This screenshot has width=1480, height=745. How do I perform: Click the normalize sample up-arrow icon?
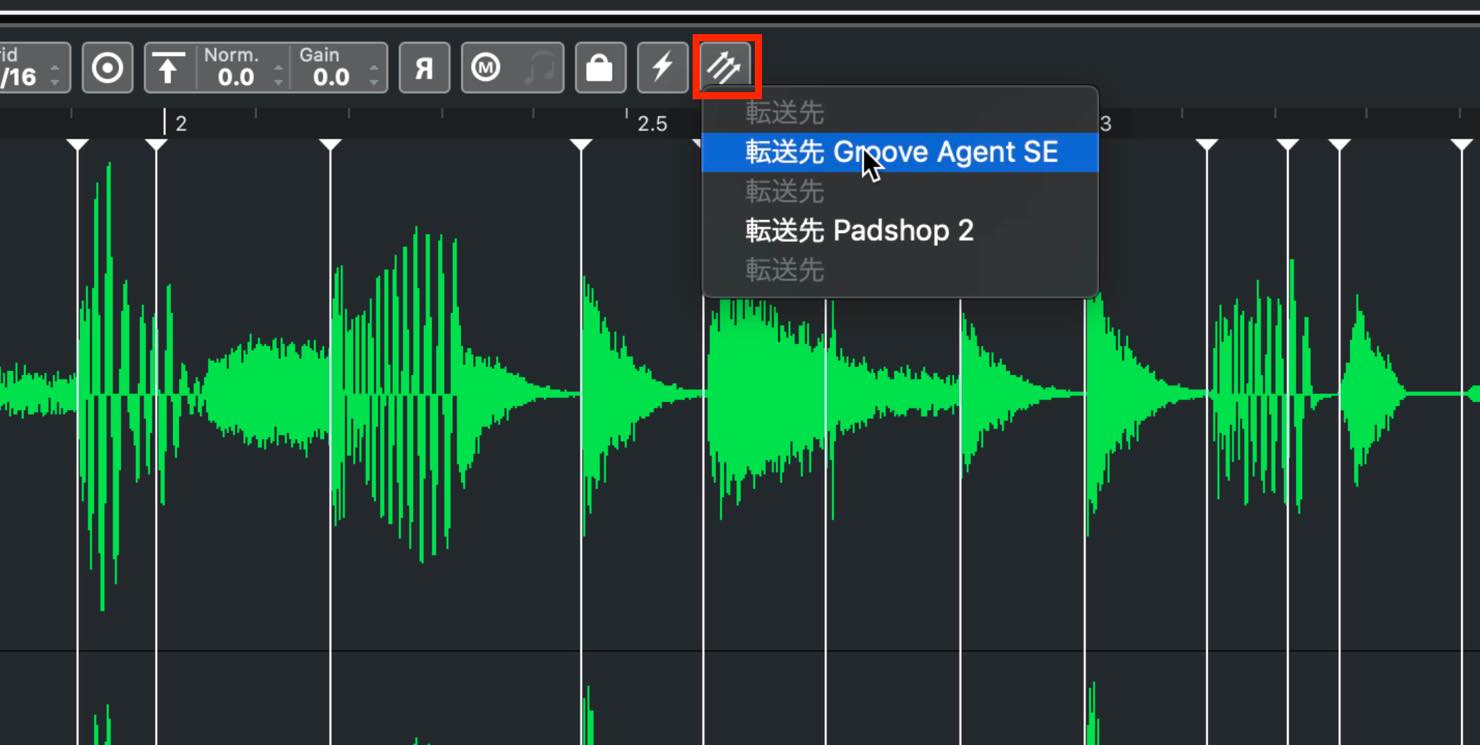pos(167,68)
